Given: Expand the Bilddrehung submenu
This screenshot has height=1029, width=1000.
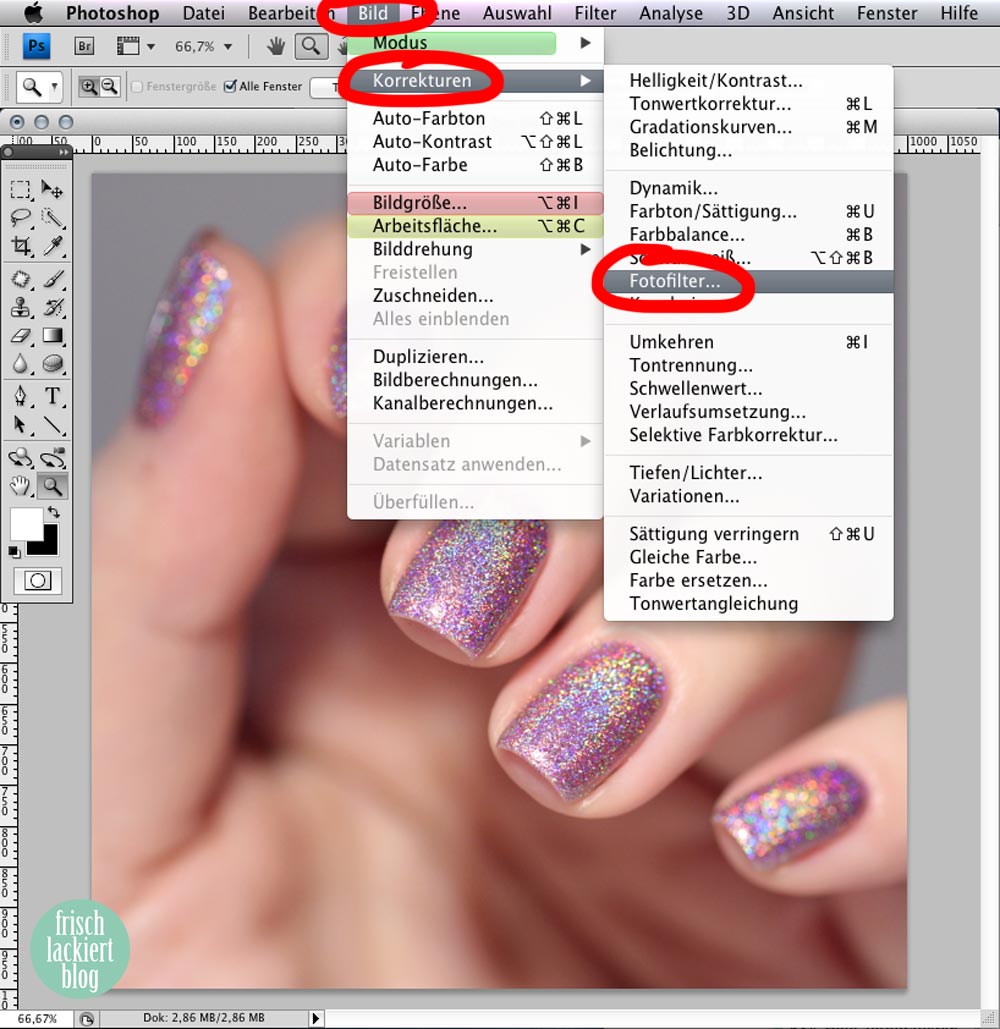Looking at the screenshot, I should tap(475, 249).
